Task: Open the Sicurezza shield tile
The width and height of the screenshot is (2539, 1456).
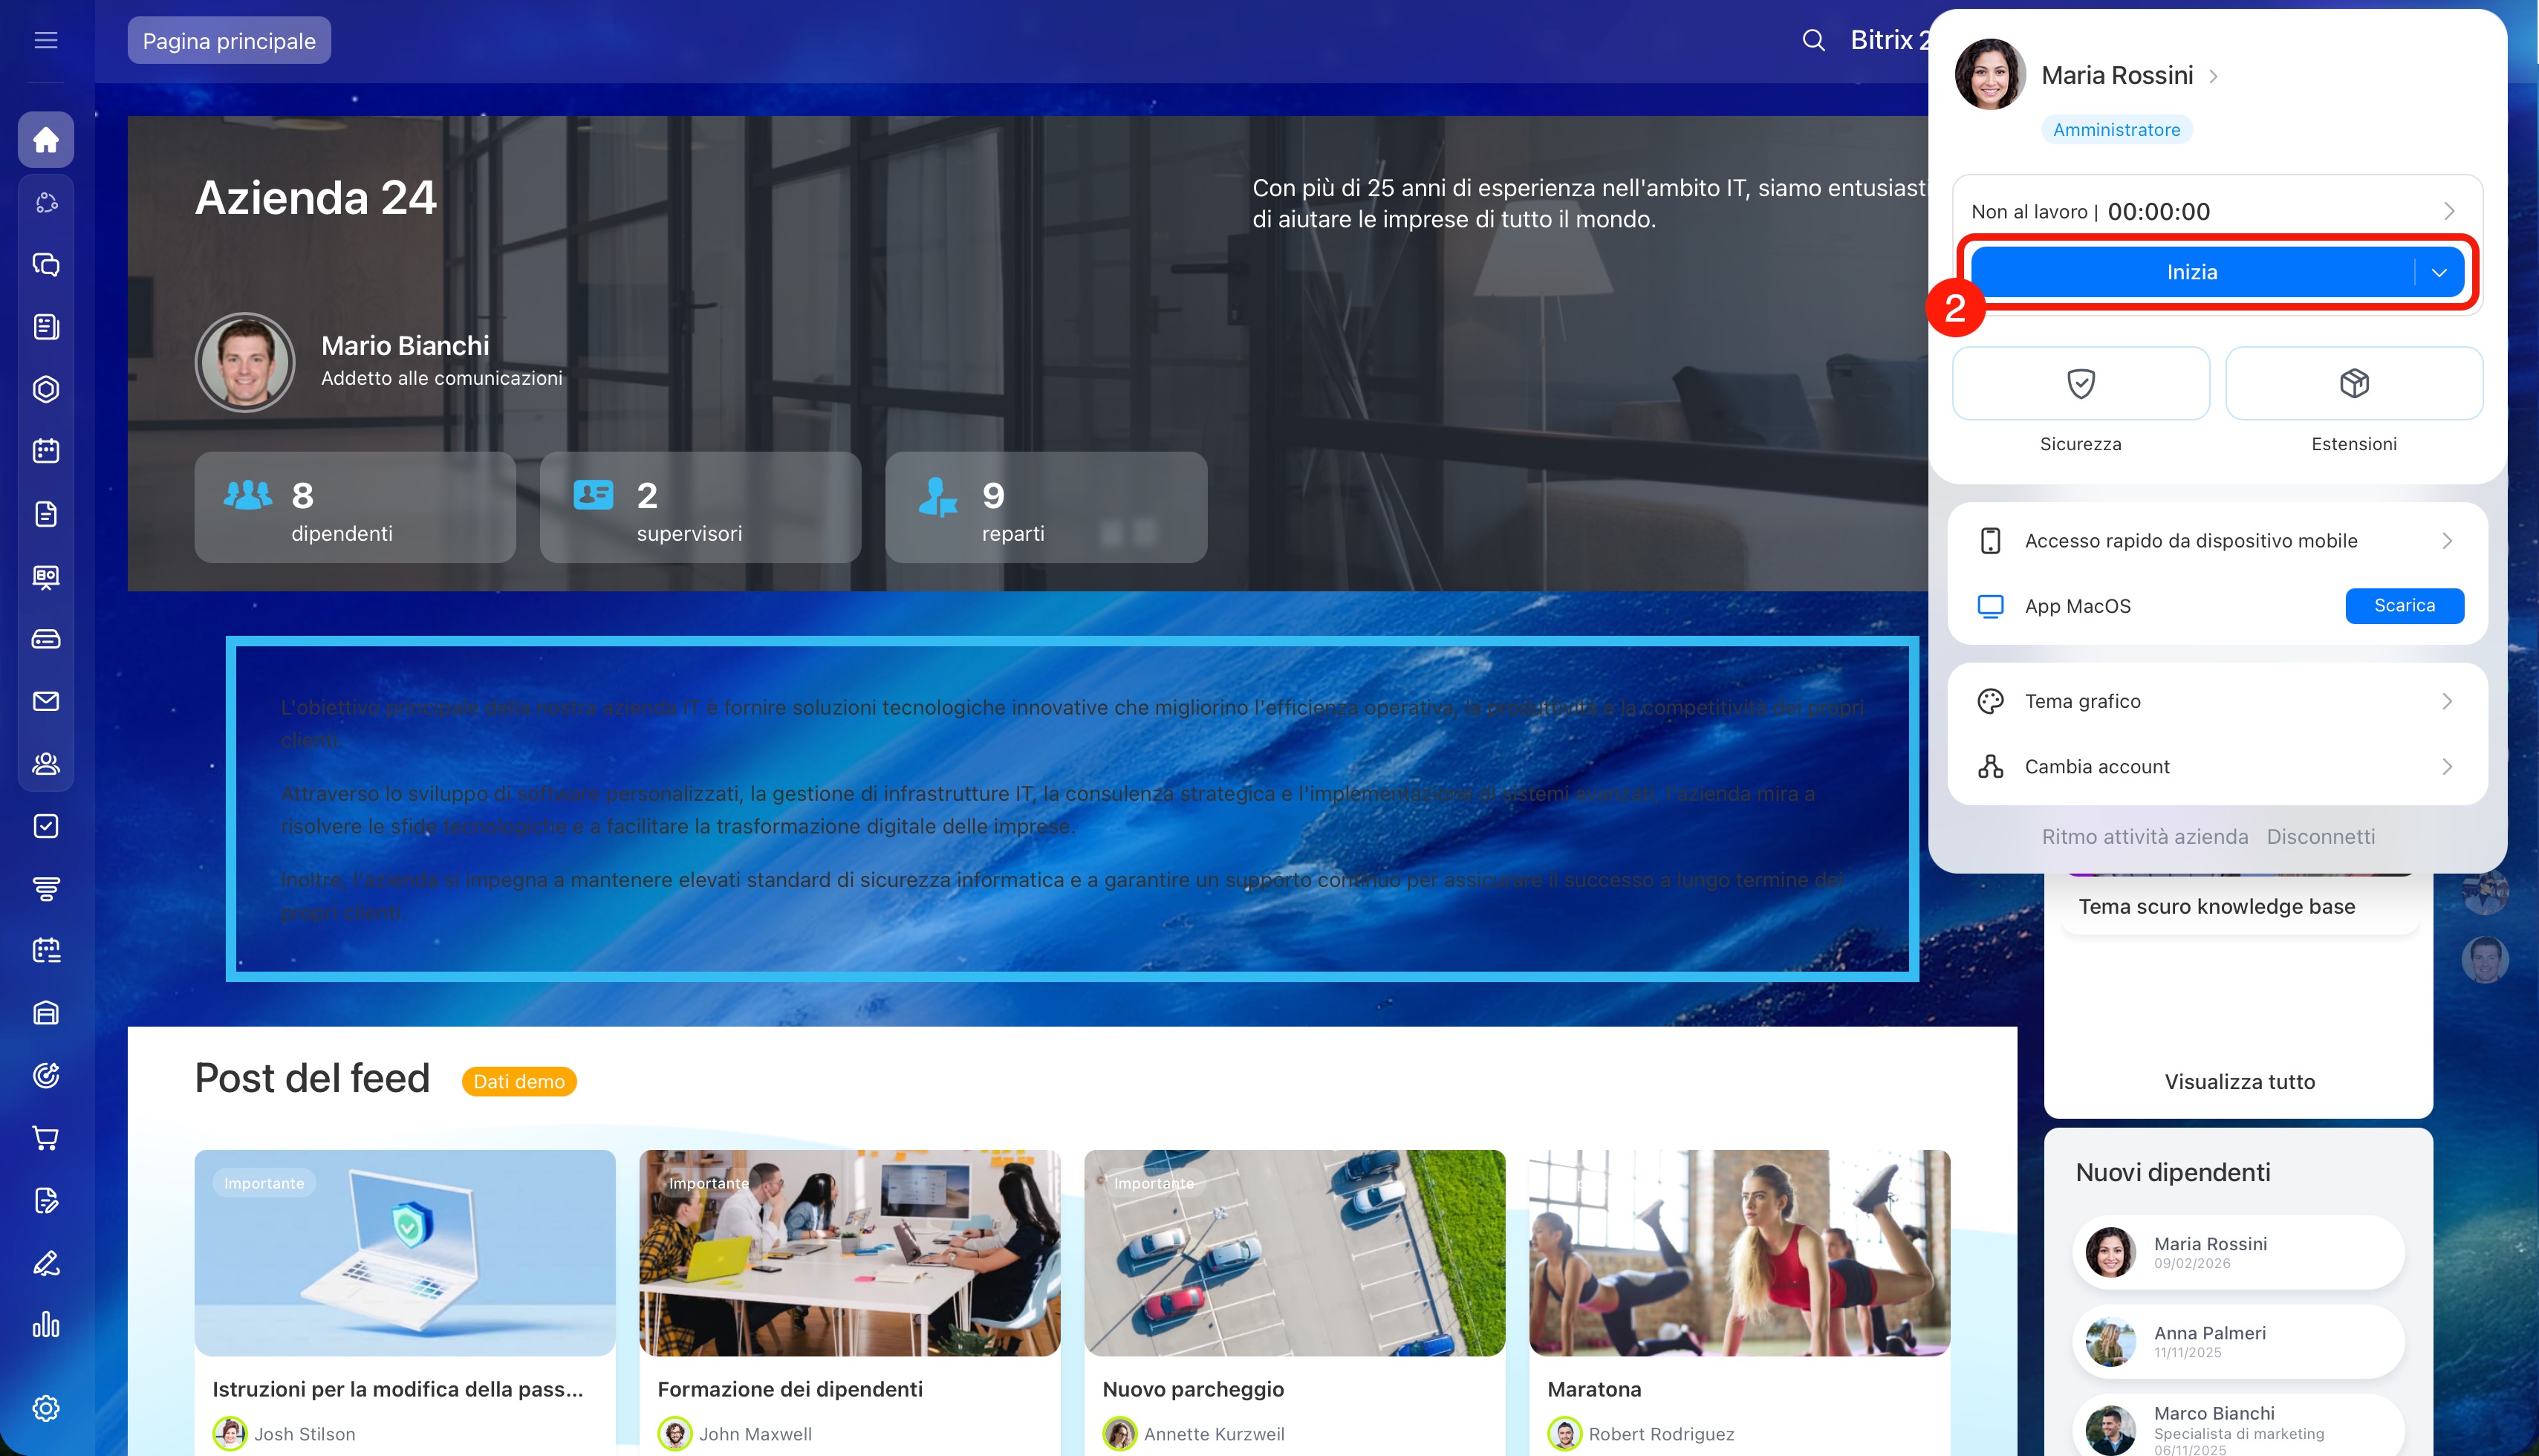Action: [x=2080, y=384]
